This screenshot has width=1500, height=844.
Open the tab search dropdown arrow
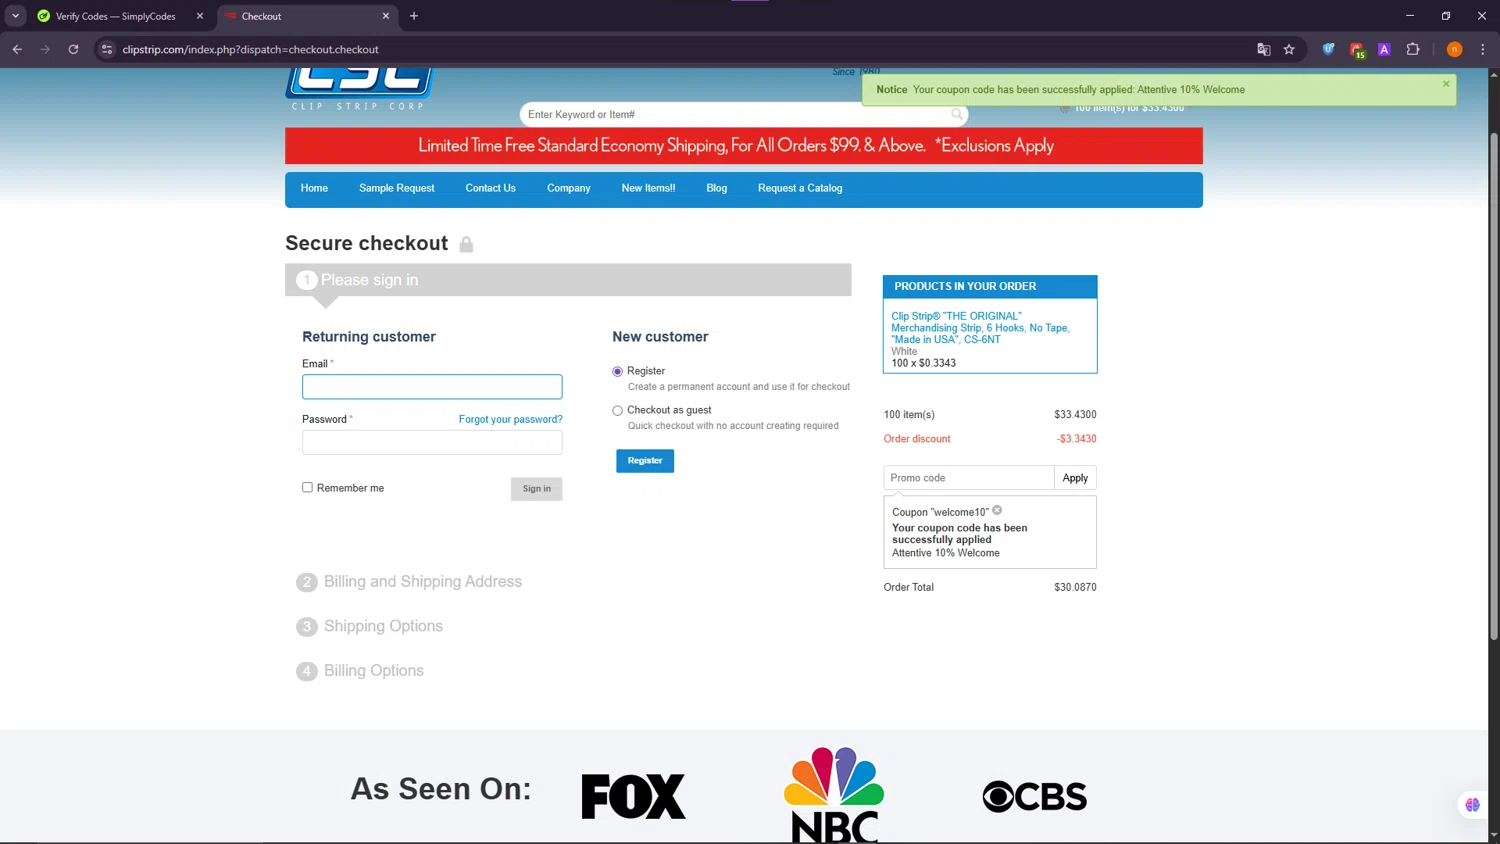(16, 16)
